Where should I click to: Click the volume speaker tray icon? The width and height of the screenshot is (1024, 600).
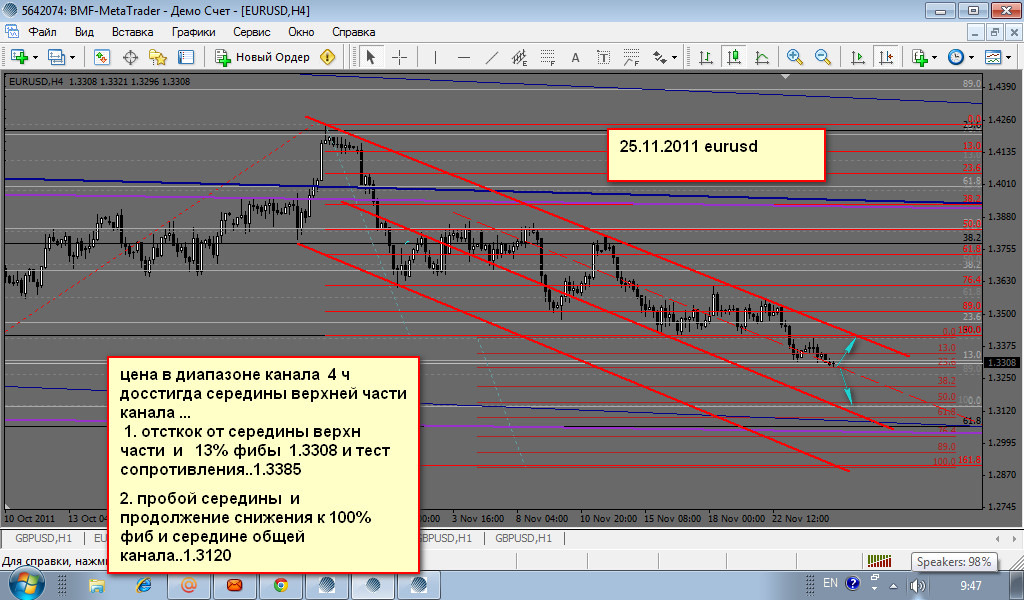(918, 585)
